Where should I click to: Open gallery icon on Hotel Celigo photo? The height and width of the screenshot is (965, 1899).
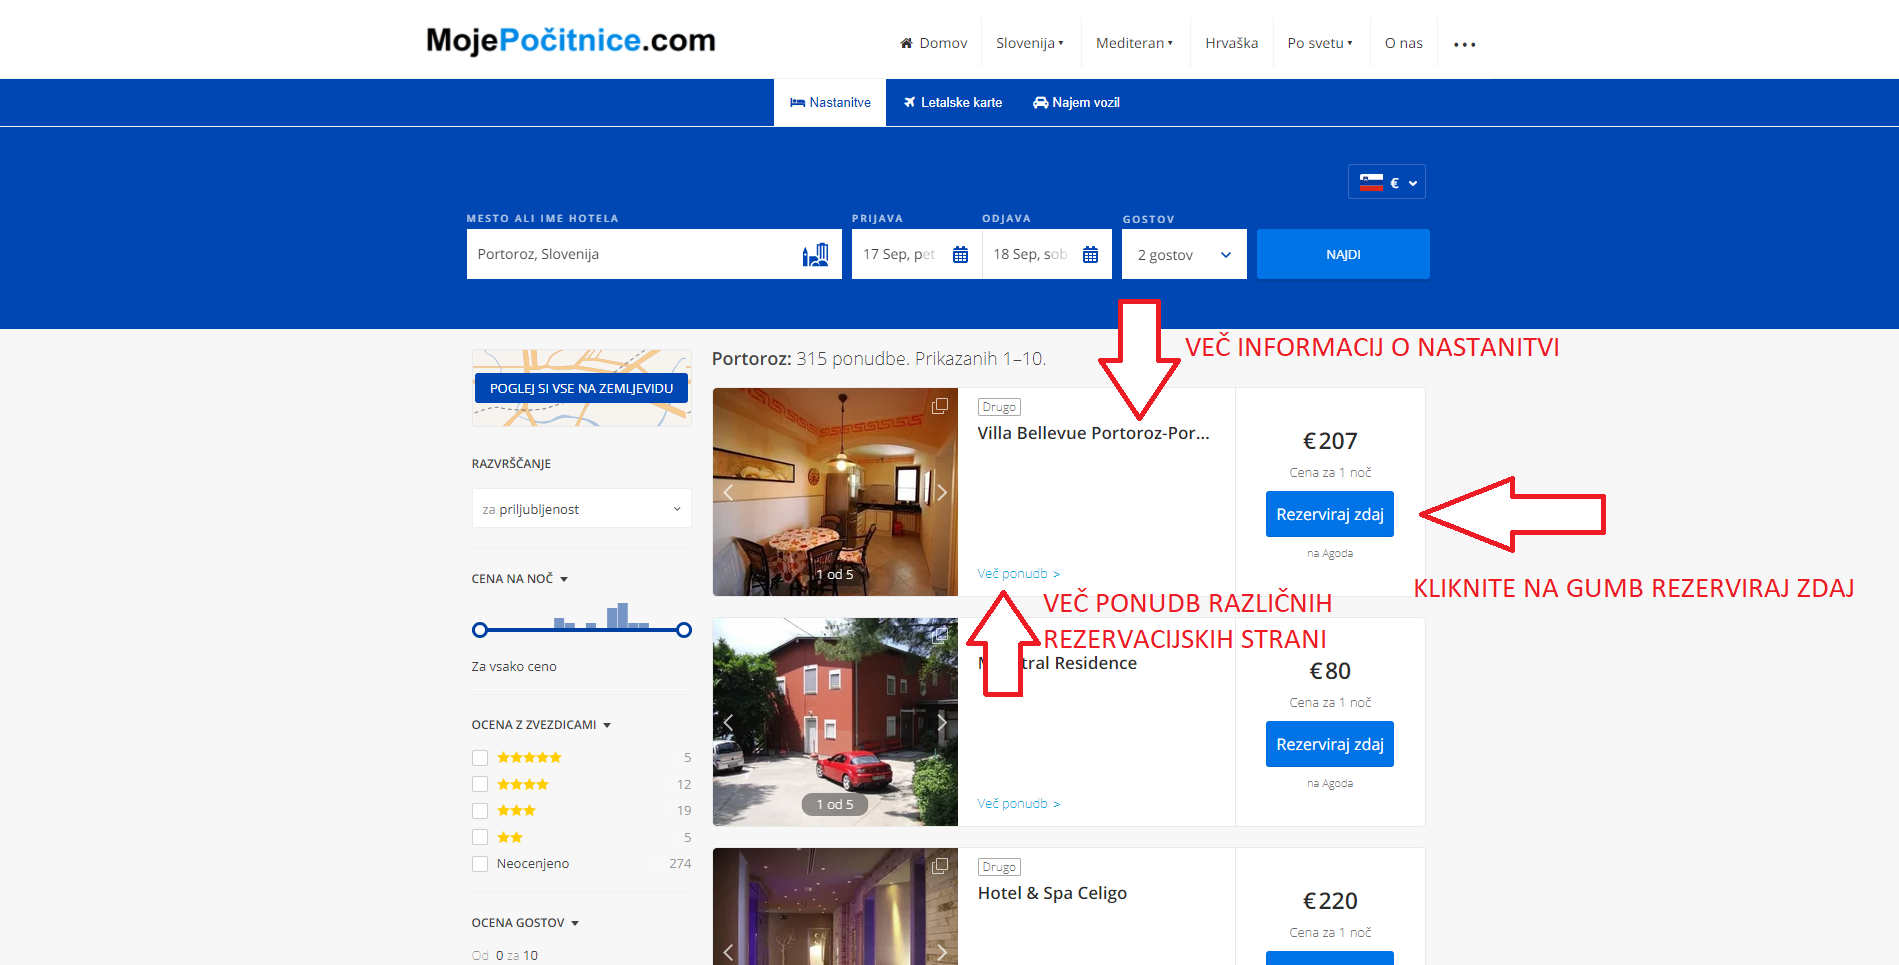940,866
